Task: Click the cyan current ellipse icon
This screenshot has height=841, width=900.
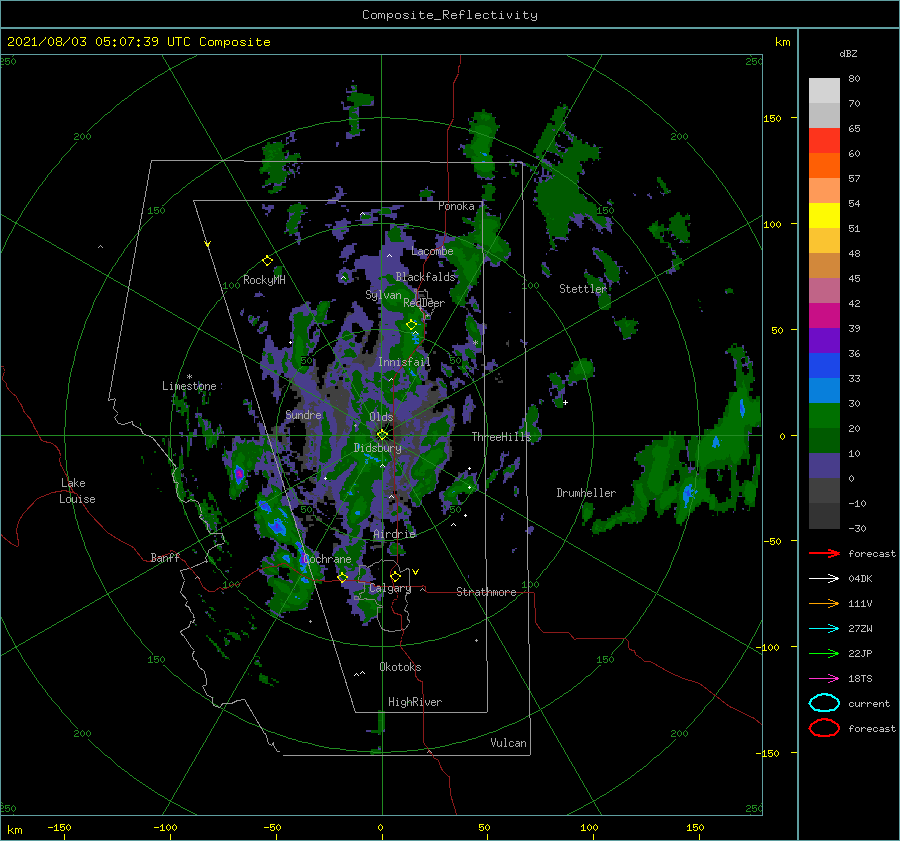Action: 824,703
